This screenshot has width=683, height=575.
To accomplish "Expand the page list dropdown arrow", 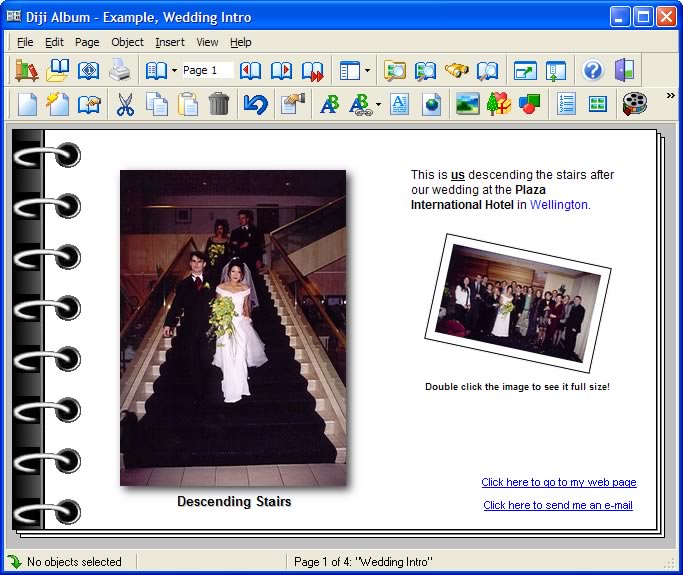I will 174,71.
